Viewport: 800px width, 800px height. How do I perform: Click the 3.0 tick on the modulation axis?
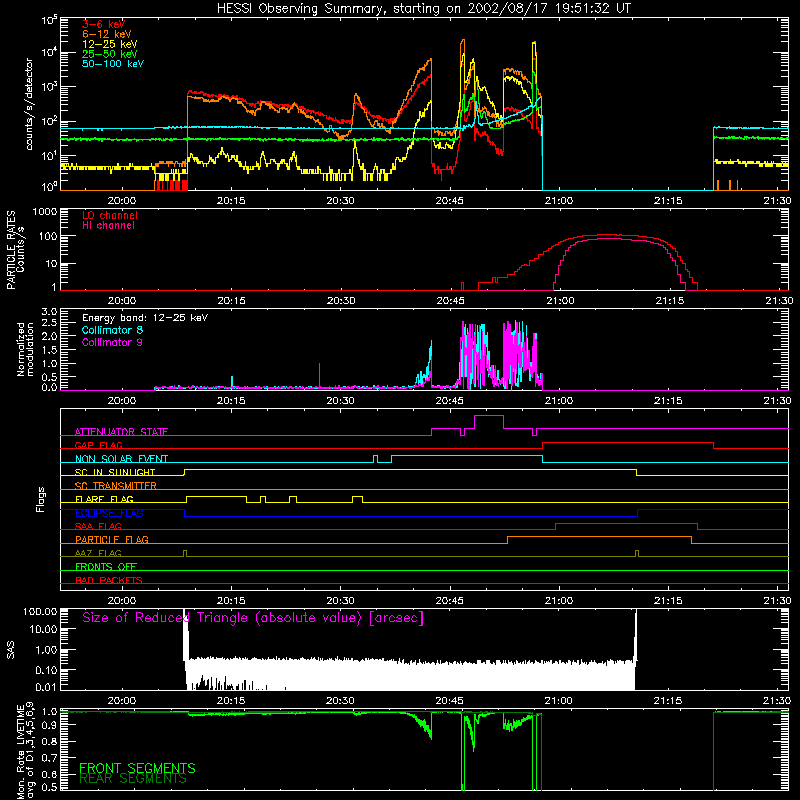click(x=49, y=312)
